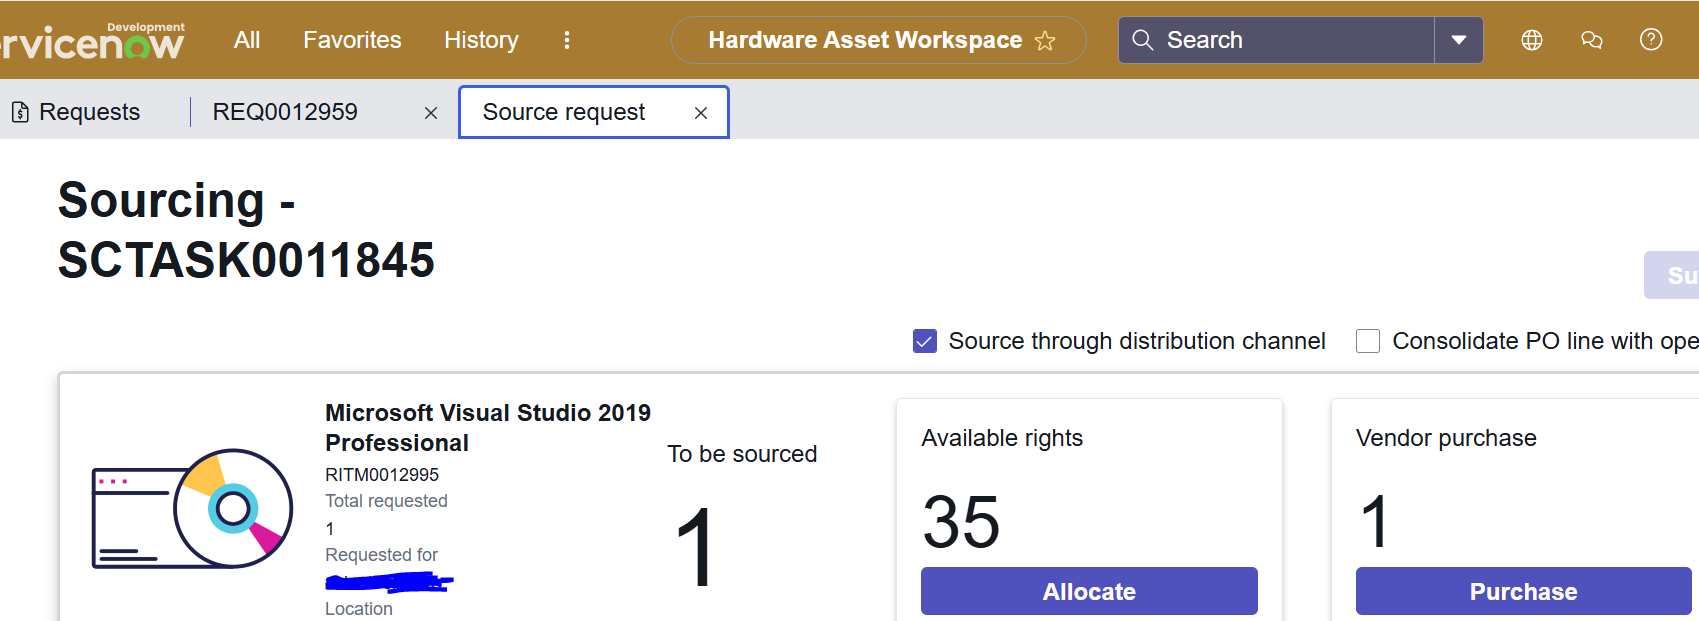The image size is (1699, 621).
Task: Click the Requested for label
Action: [x=381, y=555]
